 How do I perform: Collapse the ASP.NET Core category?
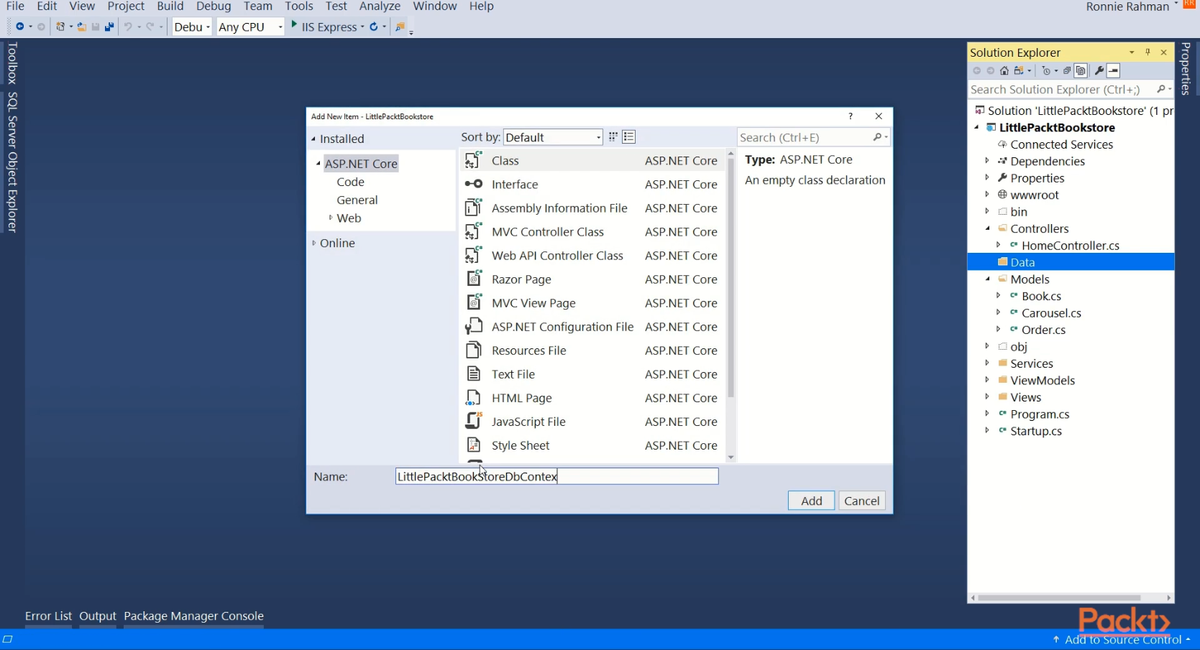pos(318,163)
